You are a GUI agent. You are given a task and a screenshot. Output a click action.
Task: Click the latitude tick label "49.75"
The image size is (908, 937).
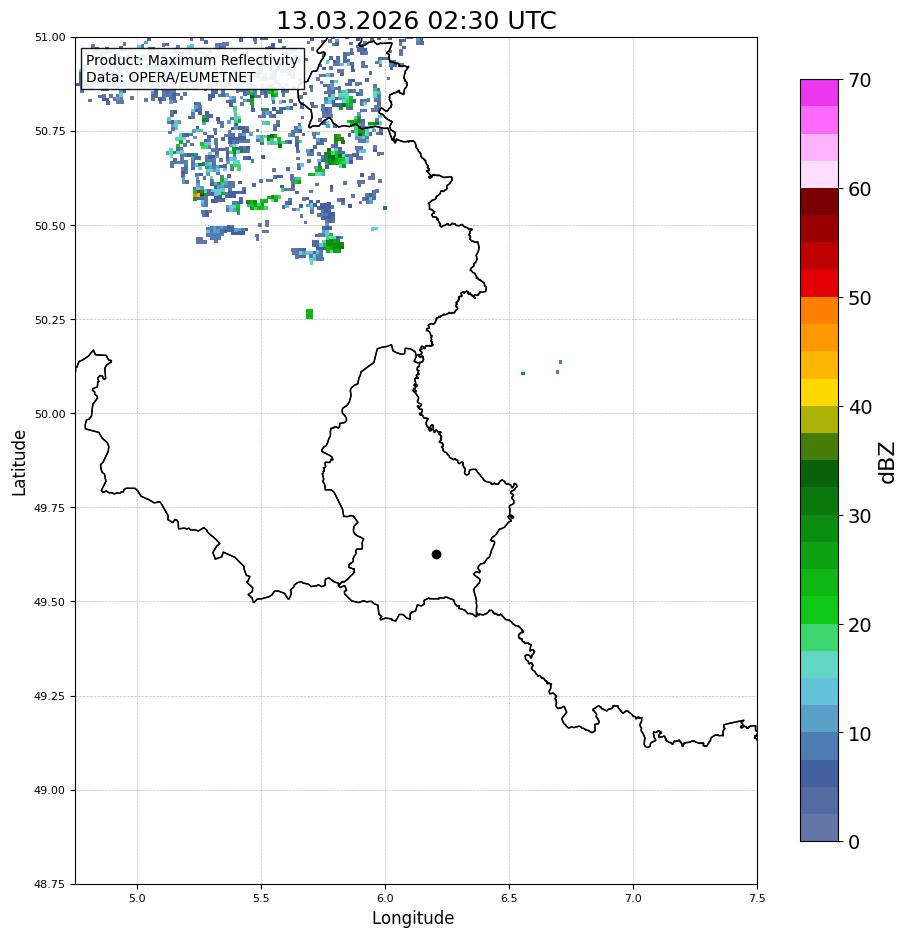click(50, 508)
